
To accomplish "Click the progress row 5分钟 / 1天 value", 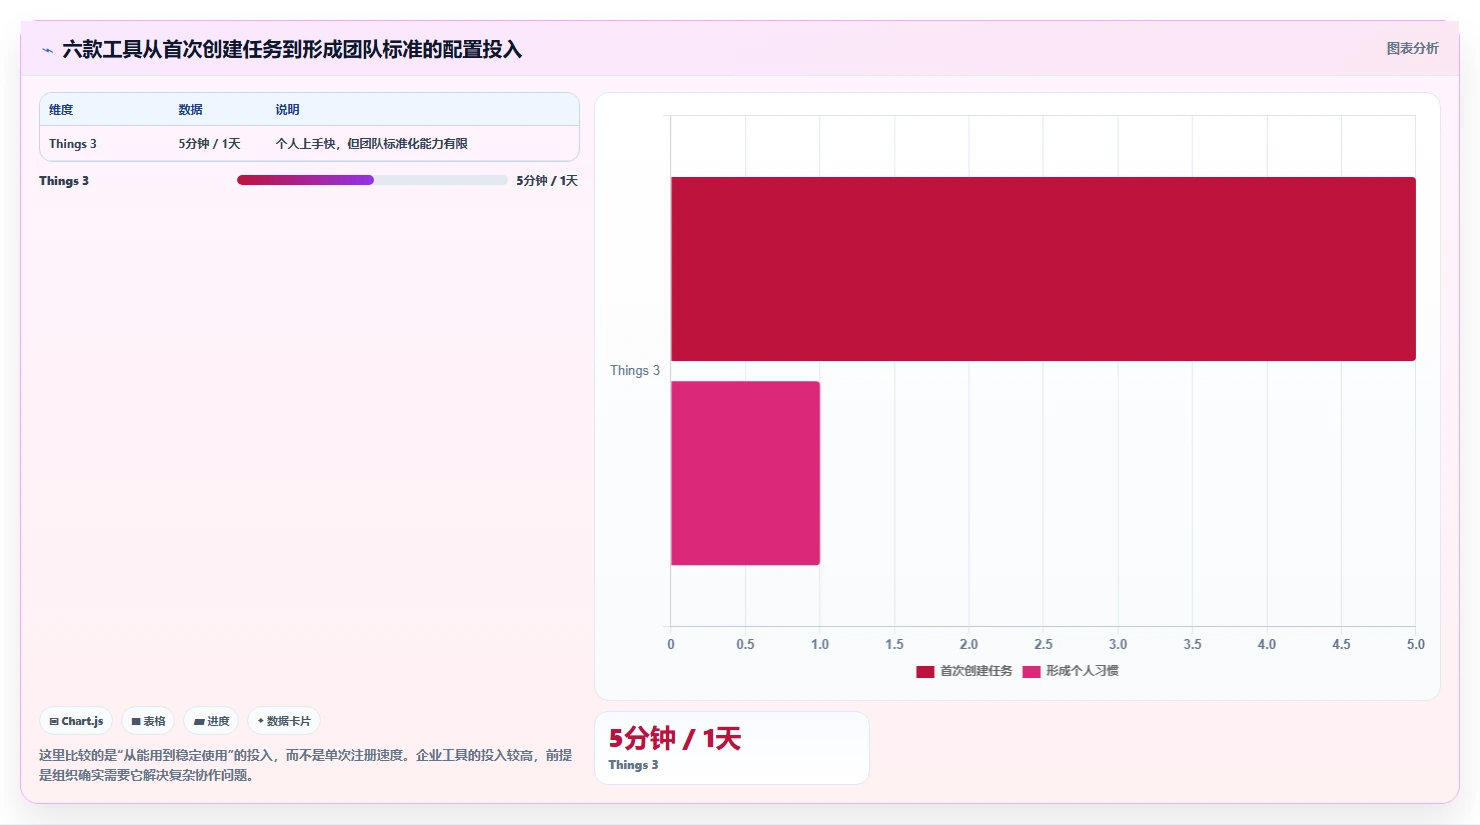I will tap(547, 181).
